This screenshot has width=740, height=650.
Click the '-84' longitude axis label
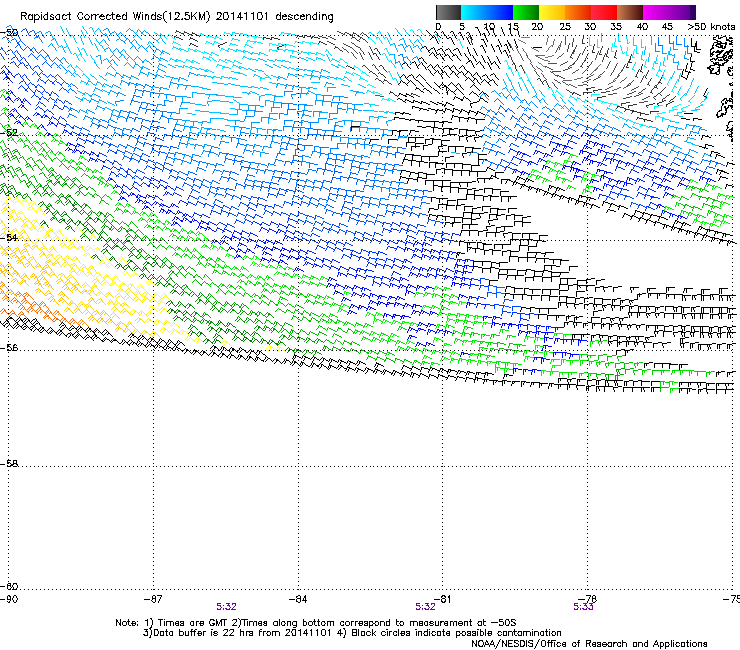pos(298,599)
